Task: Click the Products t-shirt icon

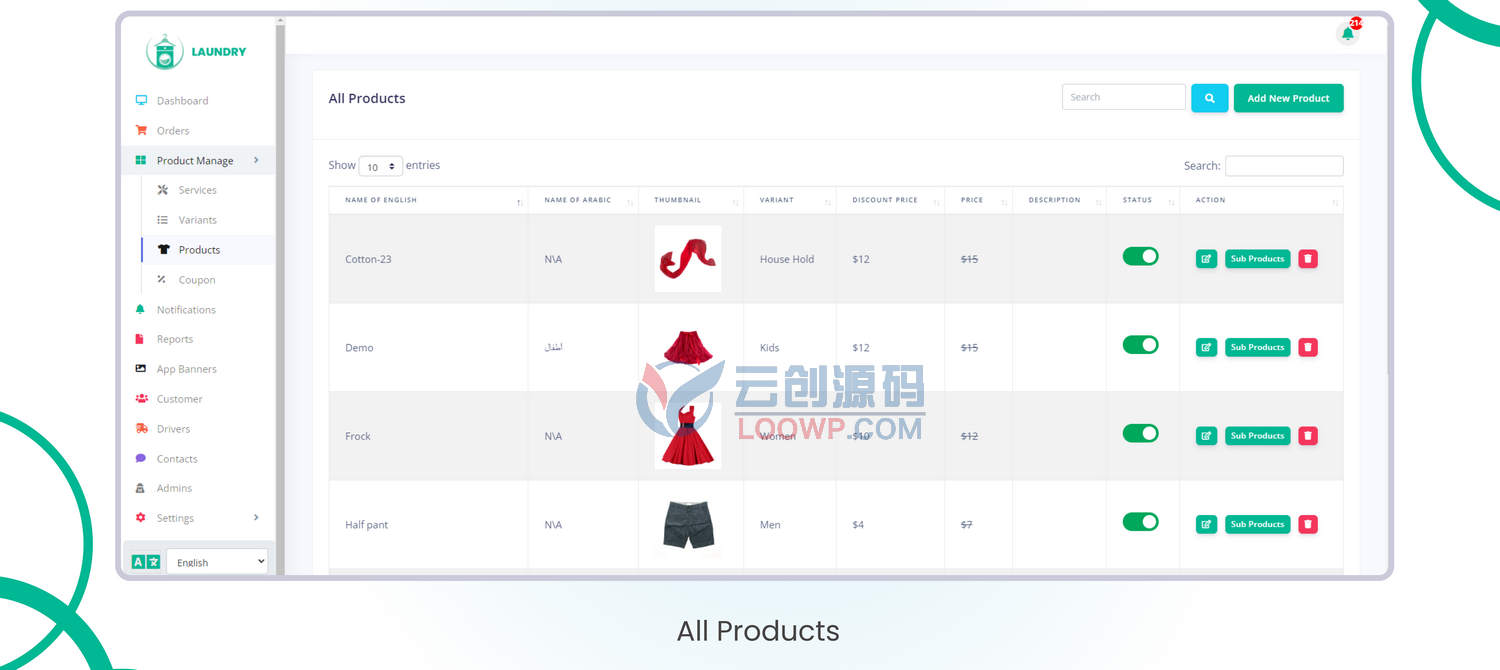Action: pos(163,250)
